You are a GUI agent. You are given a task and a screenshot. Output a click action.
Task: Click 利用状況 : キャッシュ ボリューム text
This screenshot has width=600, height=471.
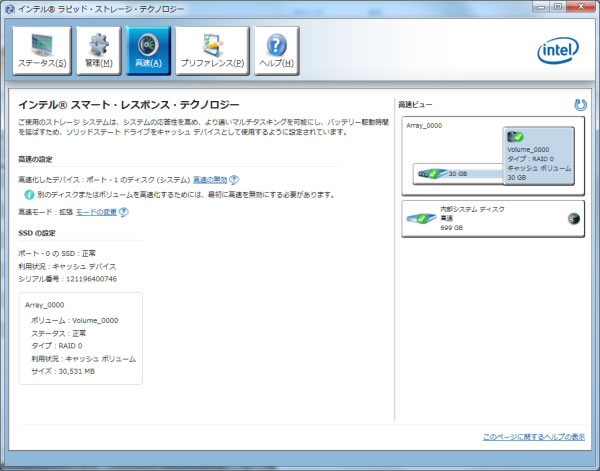[83, 359]
